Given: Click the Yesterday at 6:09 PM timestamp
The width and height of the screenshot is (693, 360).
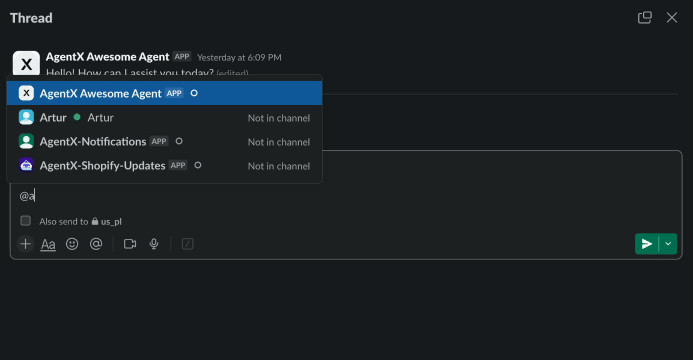Looking at the screenshot, I should [x=239, y=57].
